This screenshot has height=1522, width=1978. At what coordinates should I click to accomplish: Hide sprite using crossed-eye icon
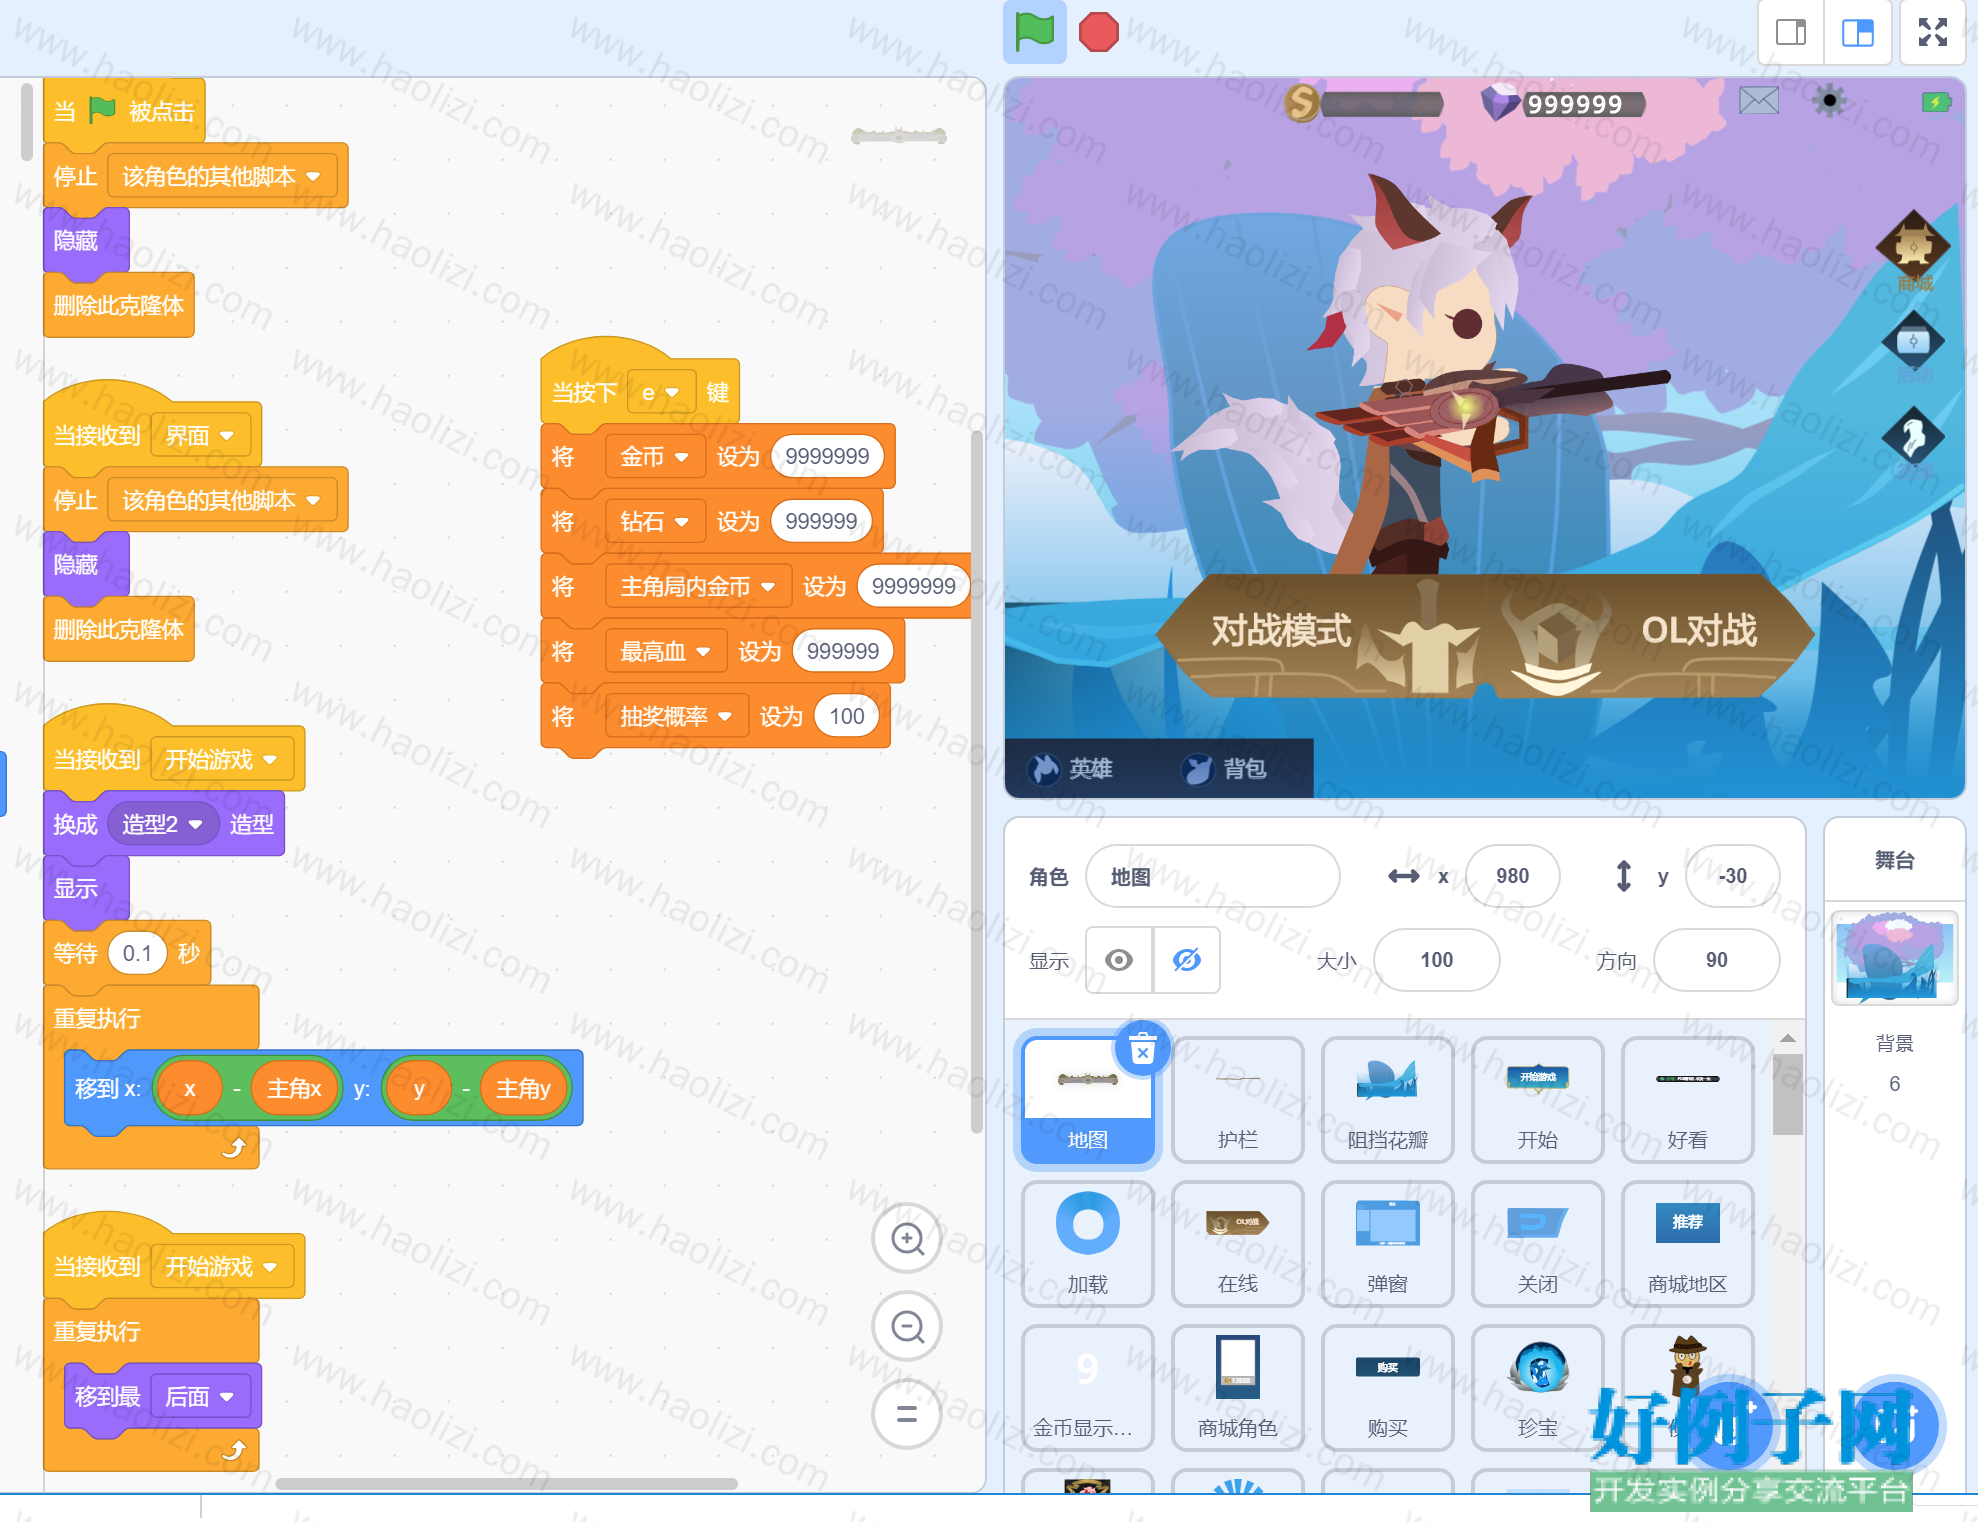(1186, 960)
